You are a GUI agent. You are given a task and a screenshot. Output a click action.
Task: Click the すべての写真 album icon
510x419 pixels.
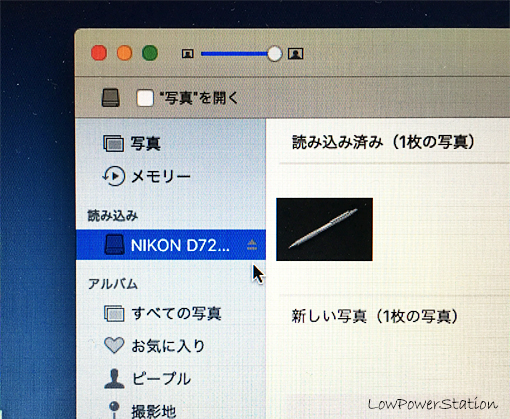(x=114, y=314)
